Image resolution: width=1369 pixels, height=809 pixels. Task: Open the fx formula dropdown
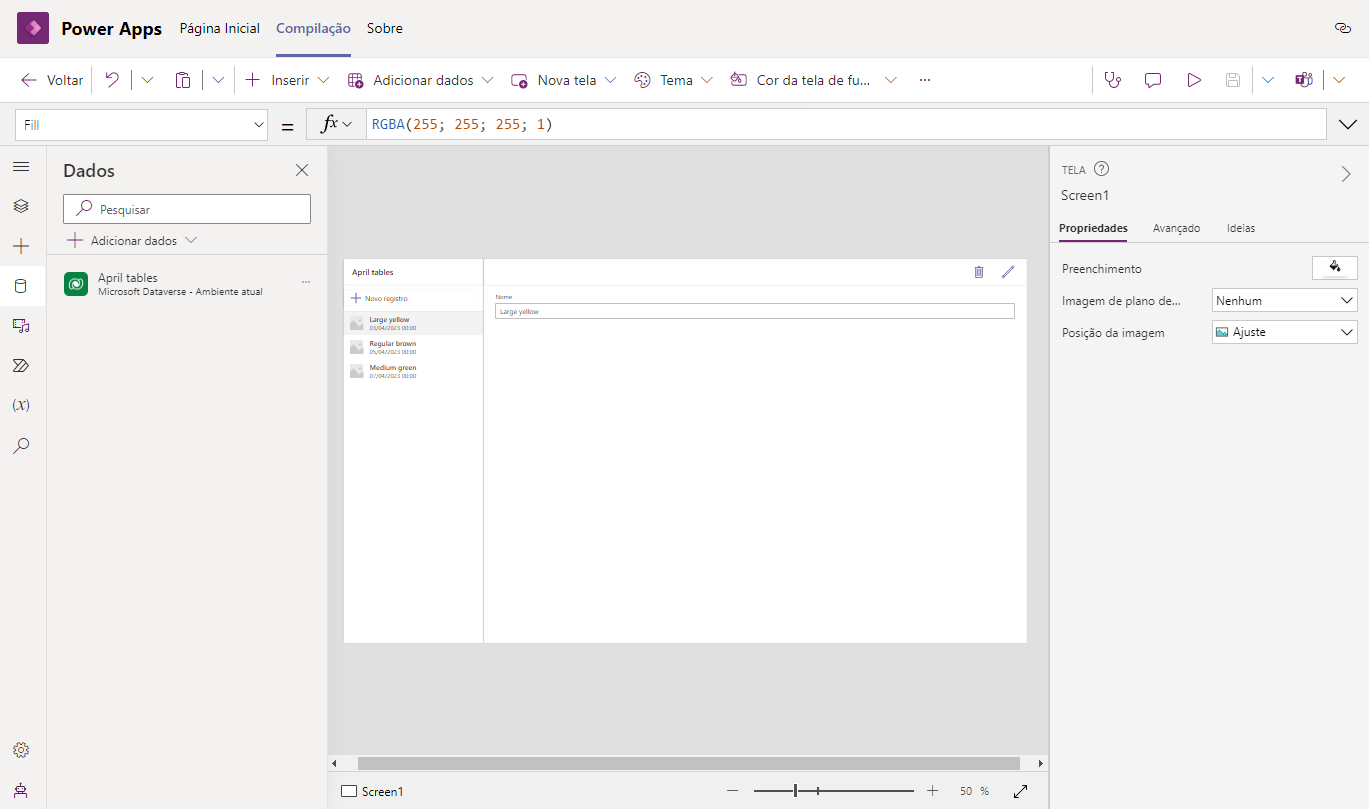336,125
